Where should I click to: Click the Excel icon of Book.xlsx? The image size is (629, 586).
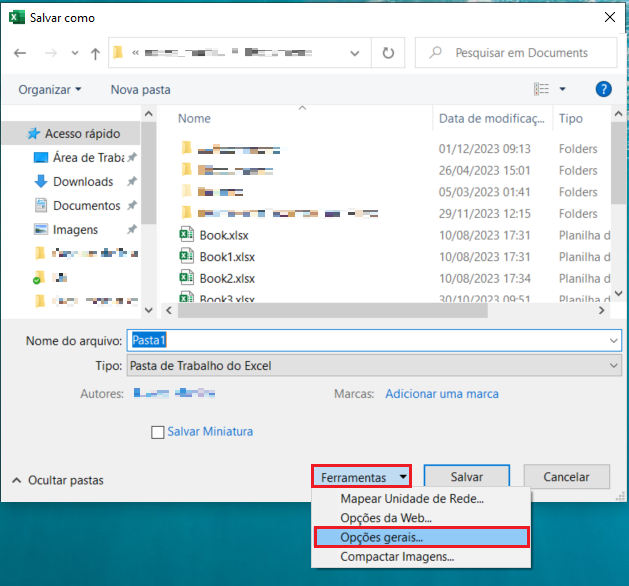click(186, 234)
